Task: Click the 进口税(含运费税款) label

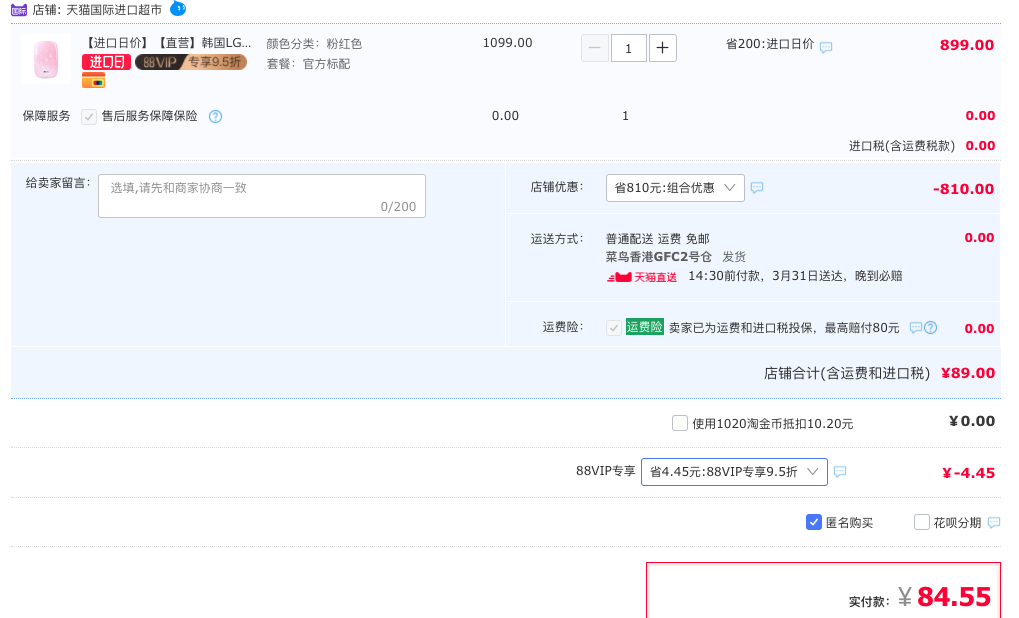Action: pyautogui.click(x=902, y=146)
